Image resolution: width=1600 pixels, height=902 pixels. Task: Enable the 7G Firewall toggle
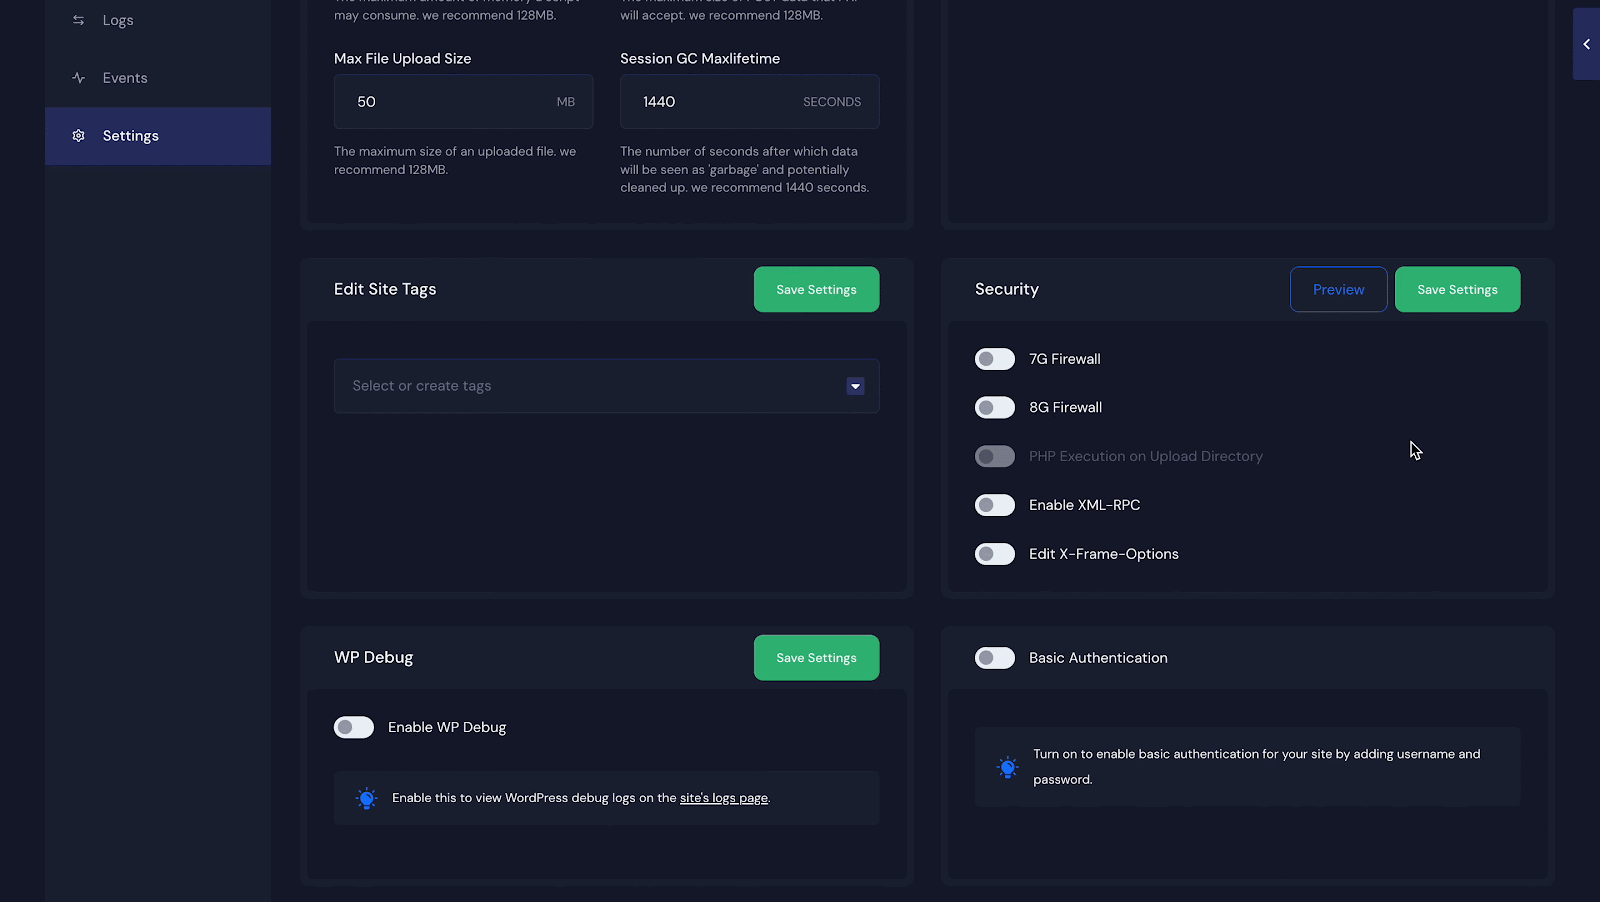click(x=994, y=358)
